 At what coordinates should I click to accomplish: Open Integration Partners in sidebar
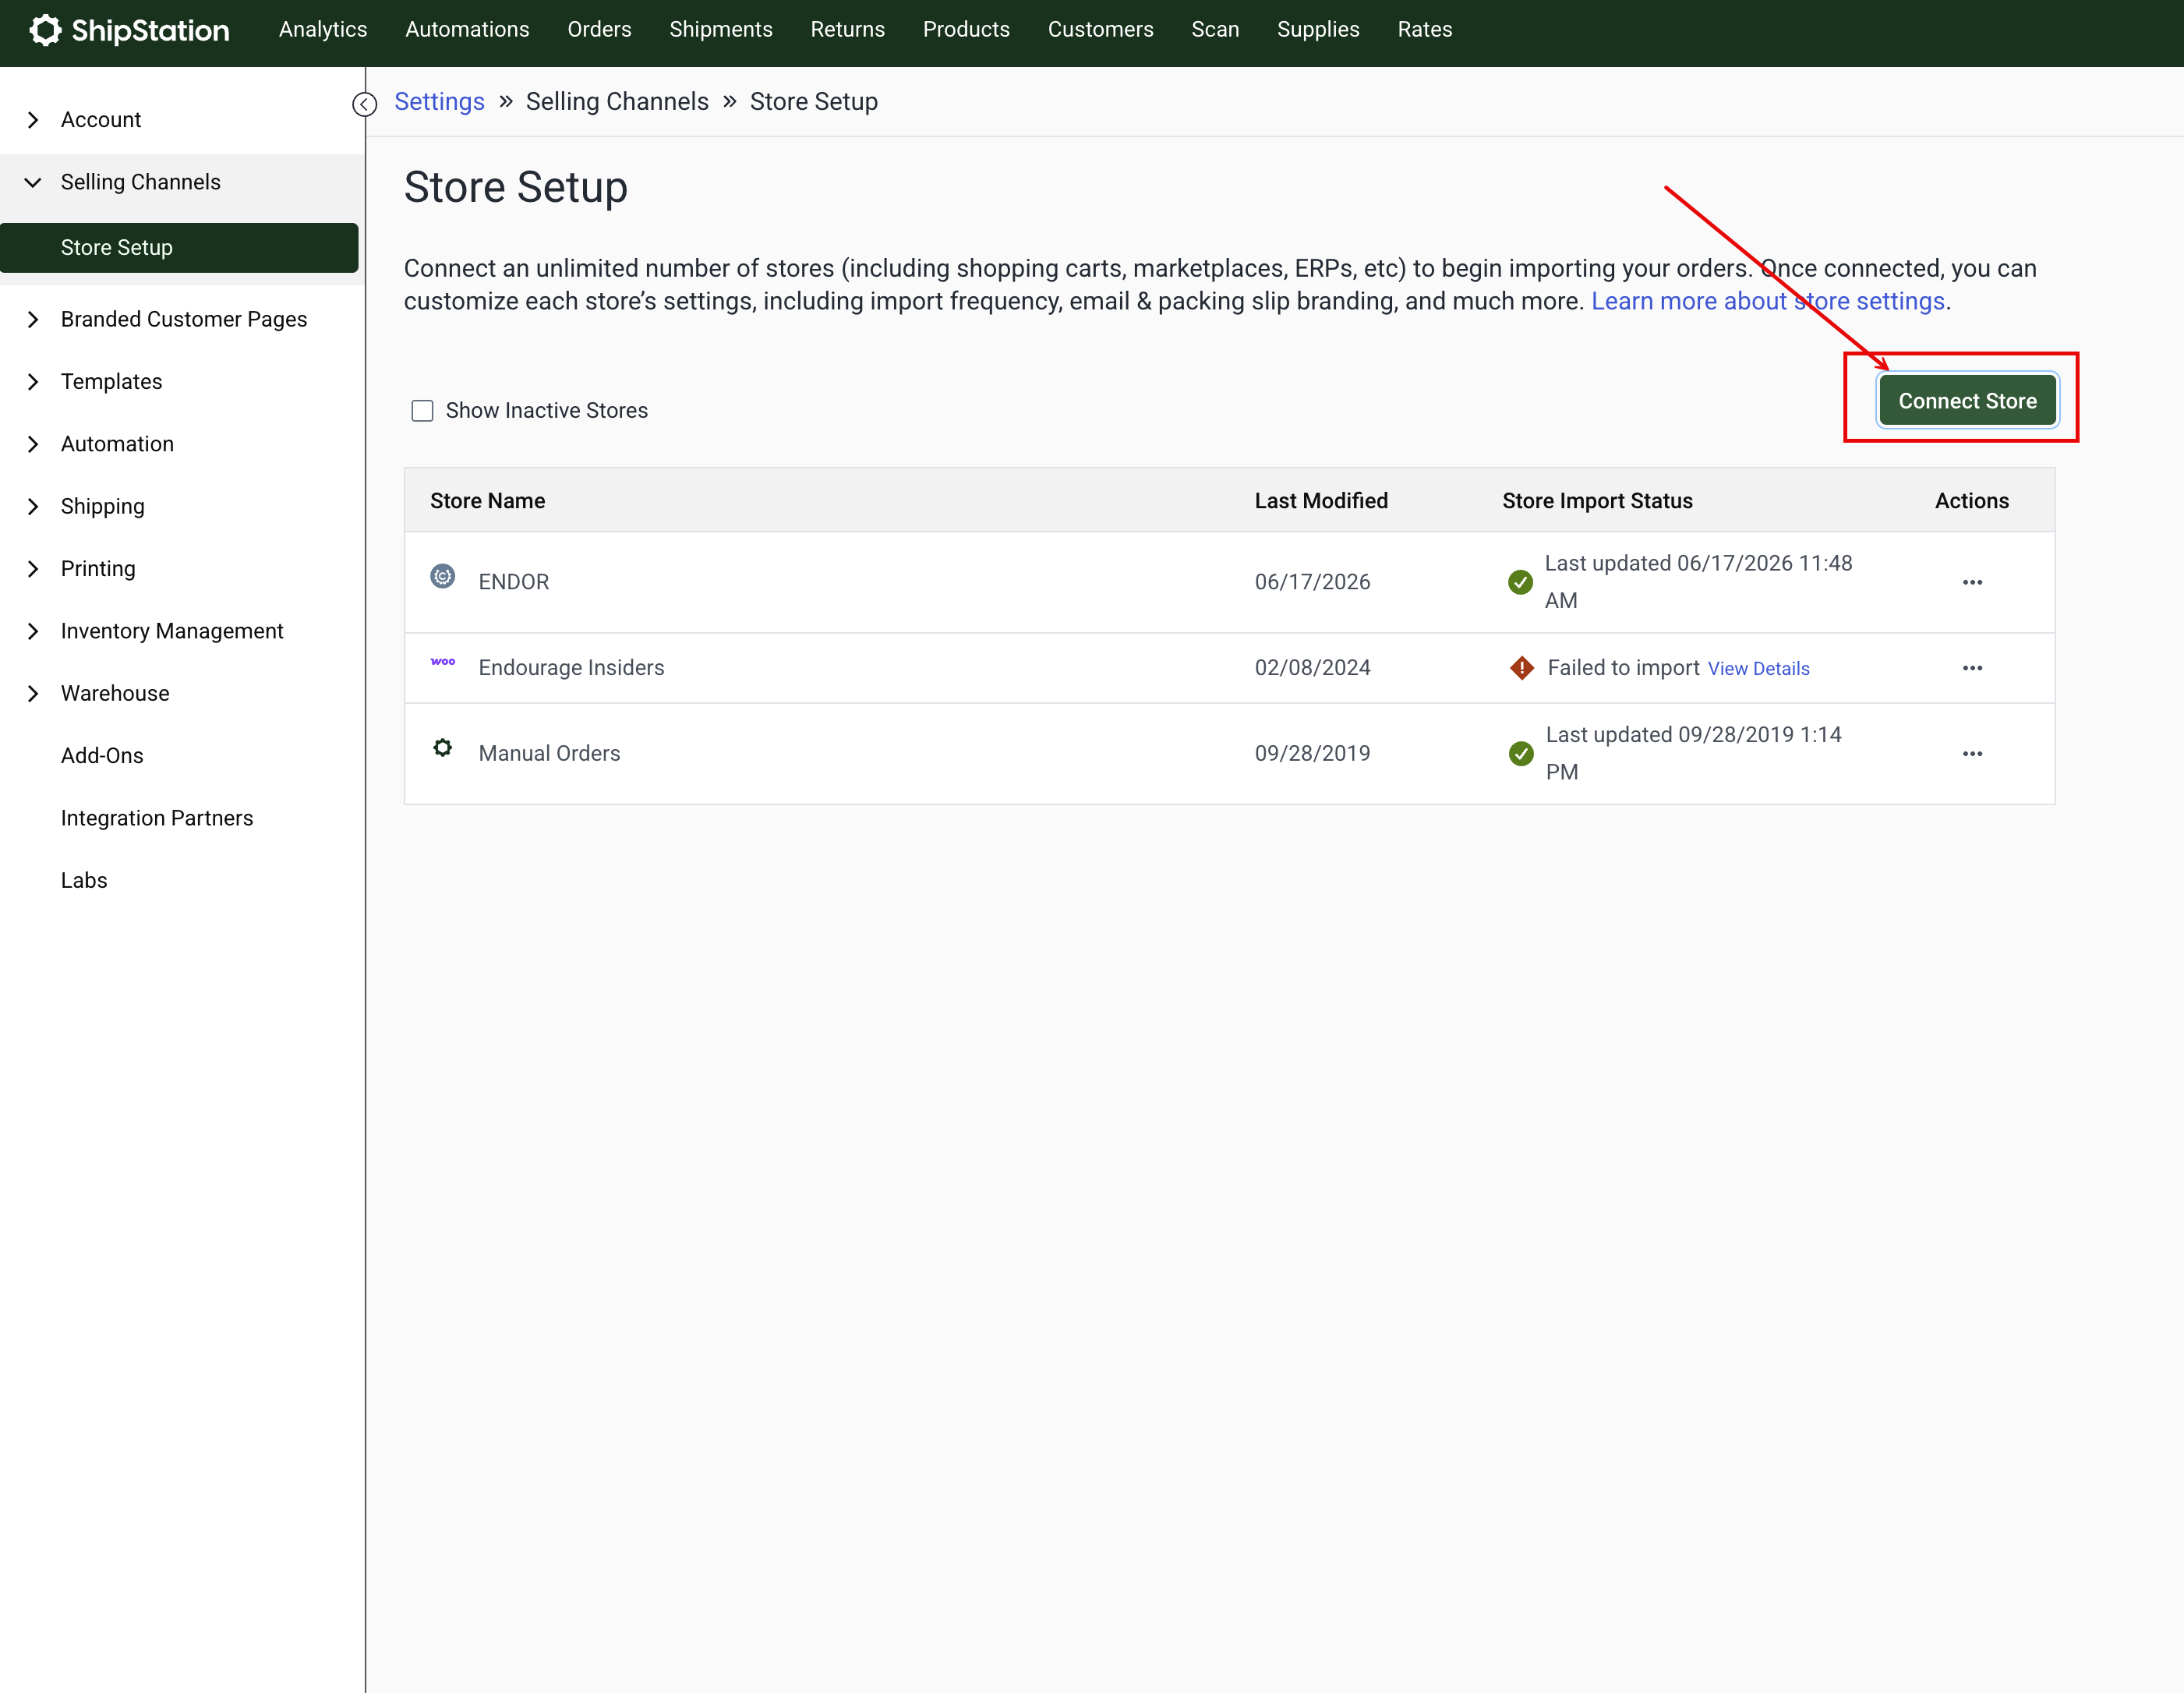coord(157,818)
